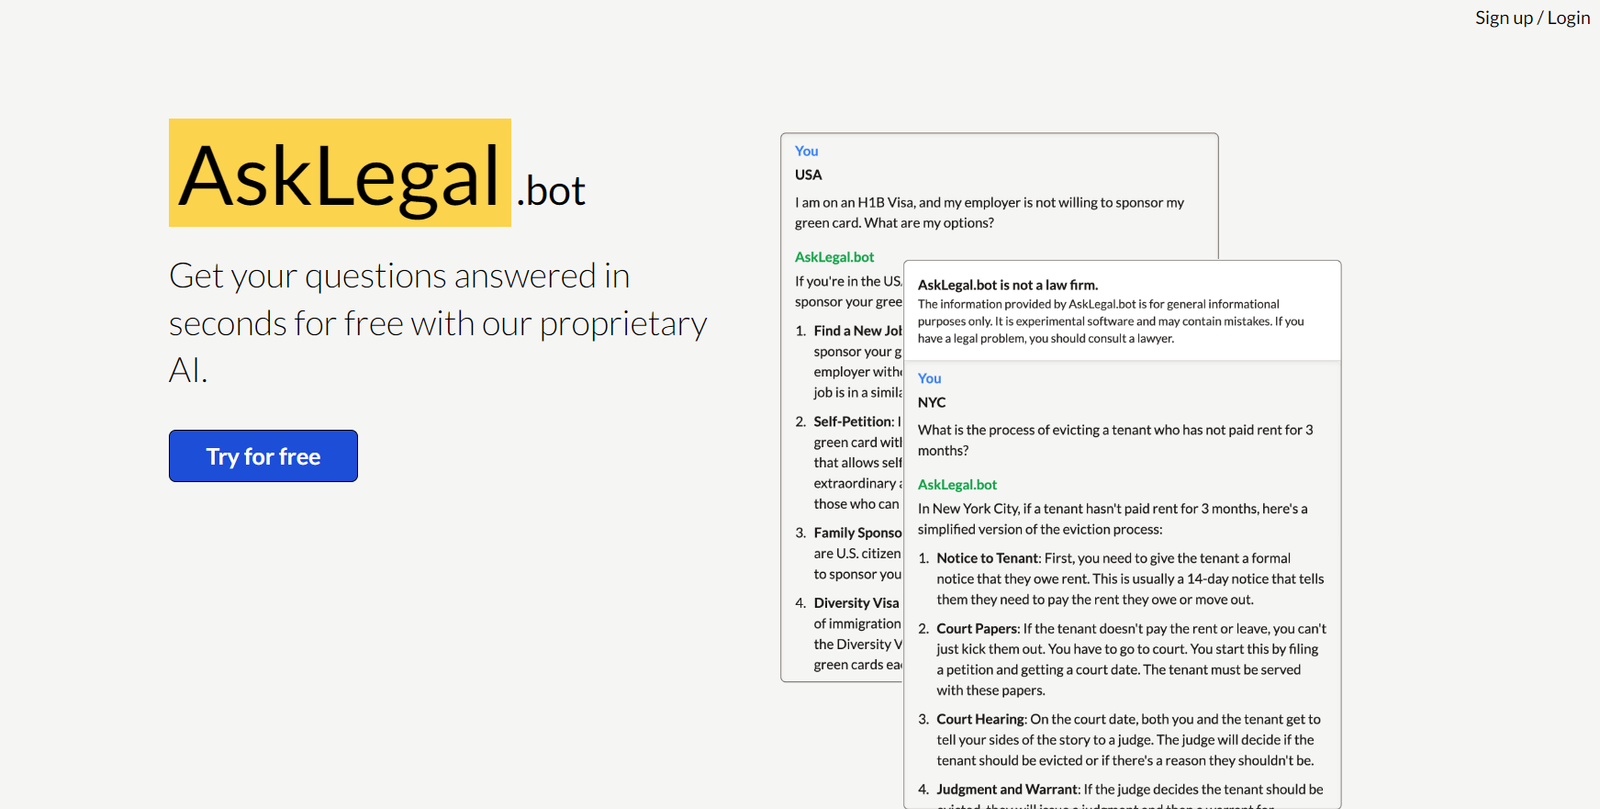
Task: Click the green AskLegal.bot label above the eviction answer
Action: click(x=957, y=485)
